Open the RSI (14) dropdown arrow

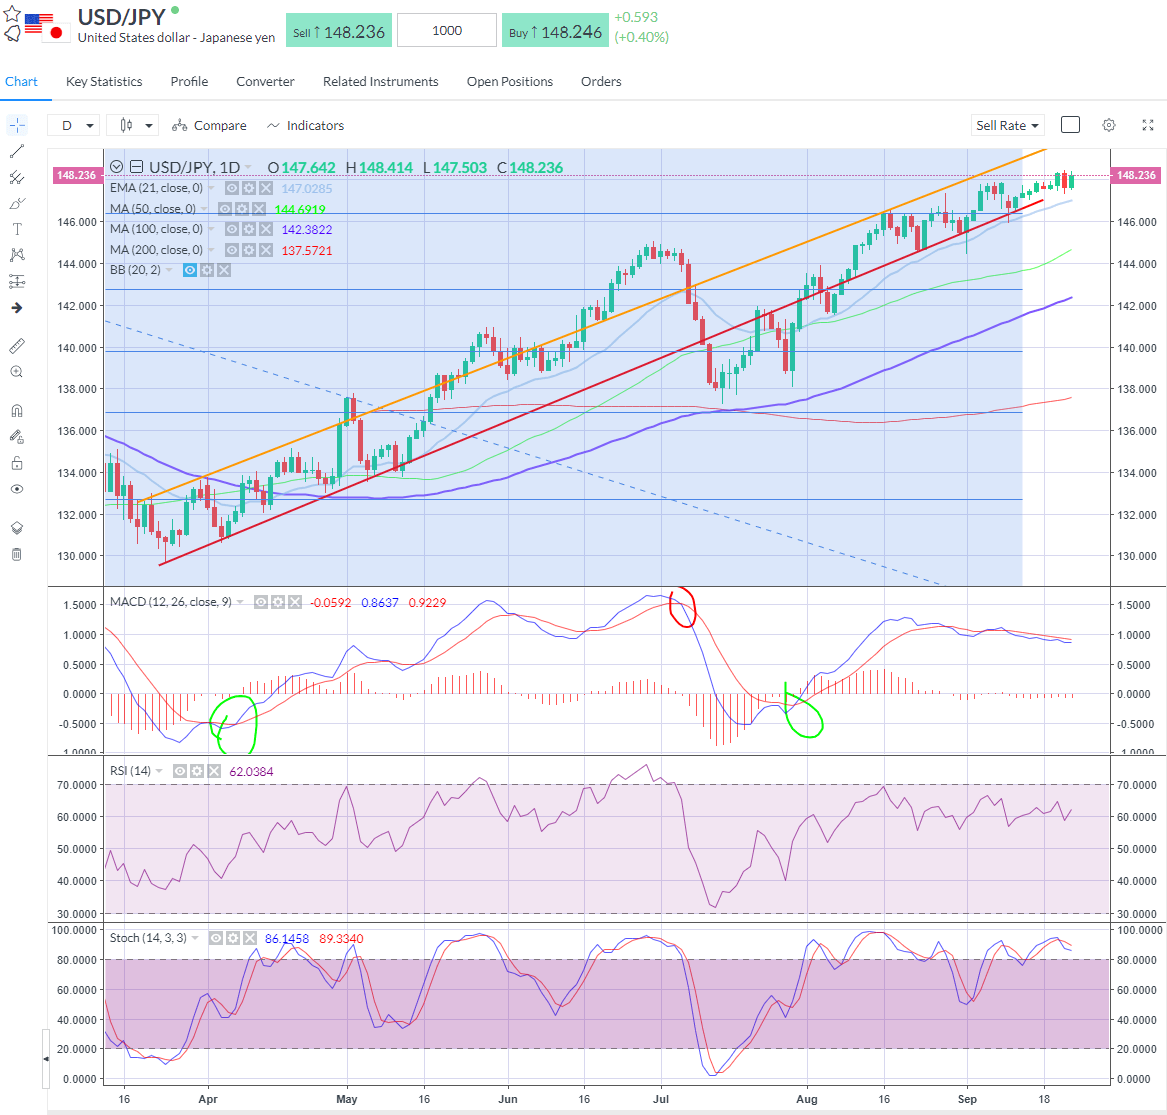[x=159, y=771]
